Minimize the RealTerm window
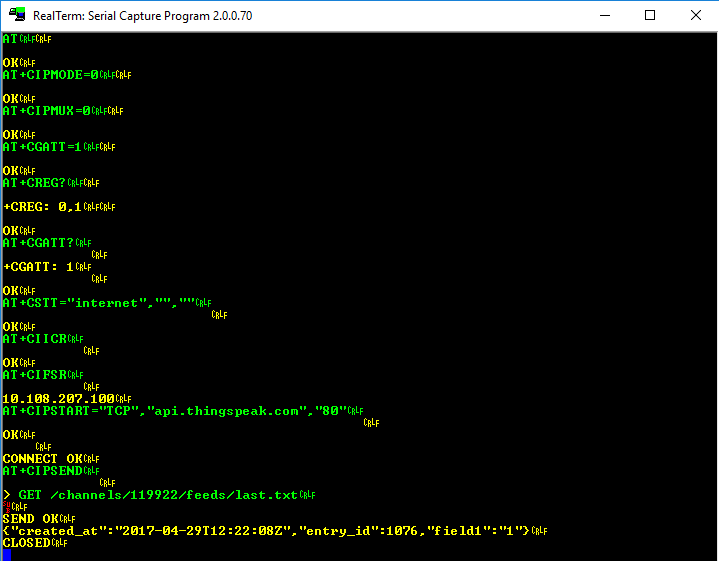 (603, 15)
